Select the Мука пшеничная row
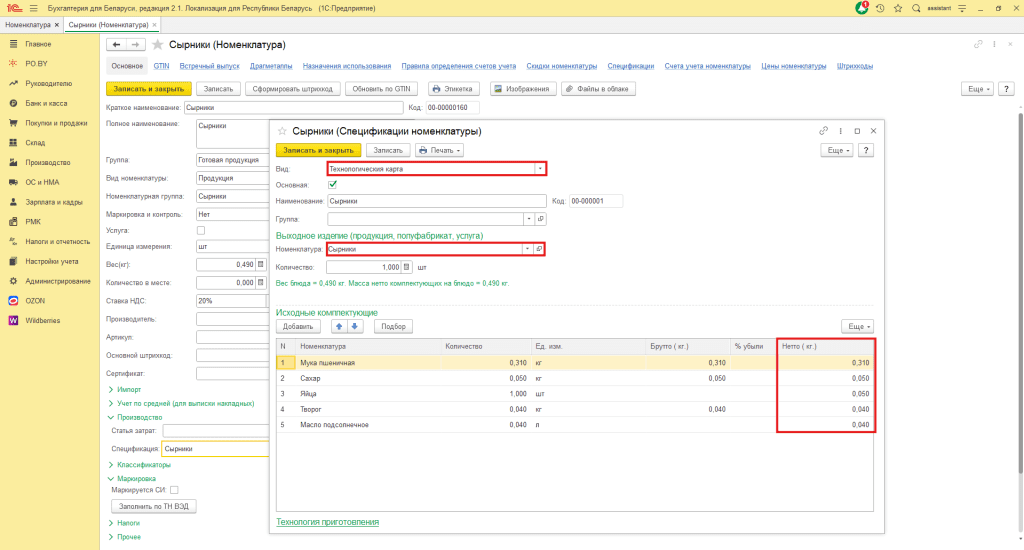 (x=575, y=363)
